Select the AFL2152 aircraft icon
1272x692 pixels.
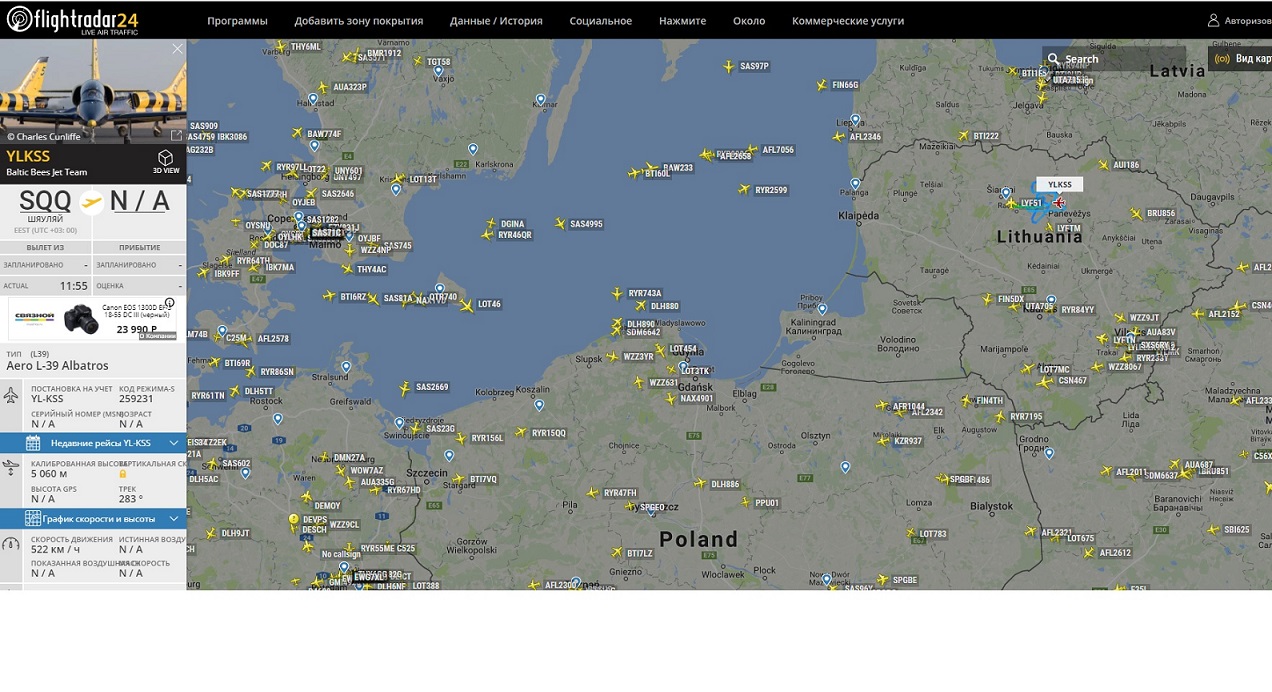click(x=1197, y=314)
